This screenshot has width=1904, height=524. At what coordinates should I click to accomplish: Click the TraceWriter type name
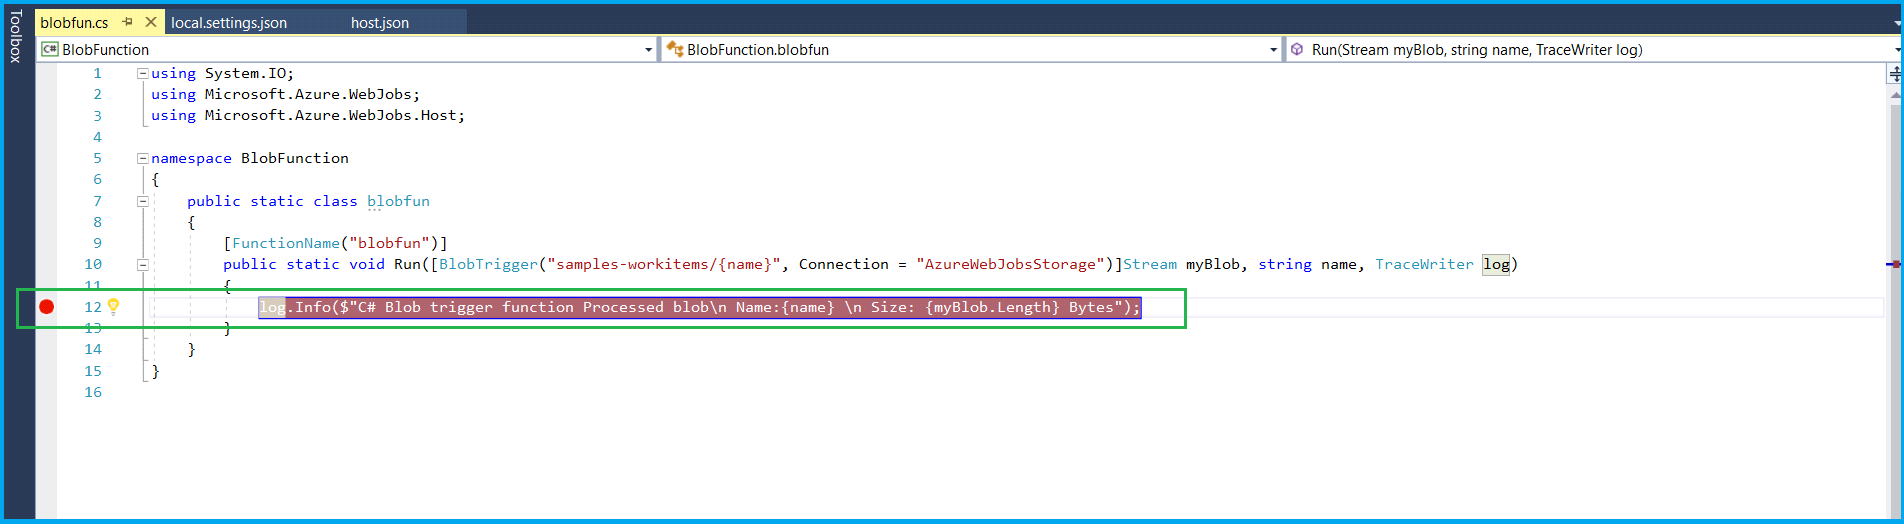[1424, 264]
